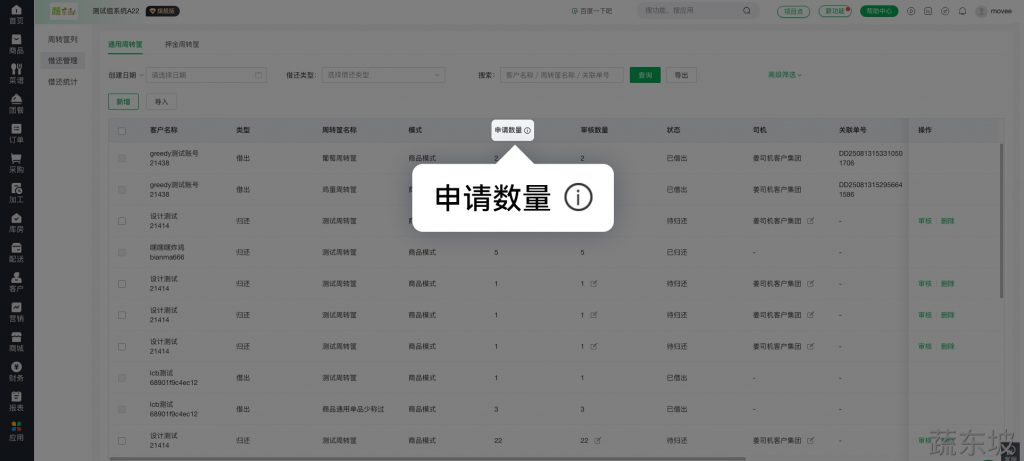Check the 蝶蝶蝶炸鸡 row checkbox
1024x461 pixels.
click(122, 252)
